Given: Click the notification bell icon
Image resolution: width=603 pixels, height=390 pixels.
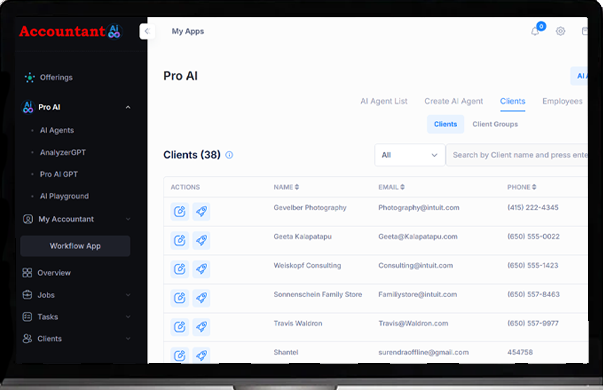Looking at the screenshot, I should (x=535, y=31).
